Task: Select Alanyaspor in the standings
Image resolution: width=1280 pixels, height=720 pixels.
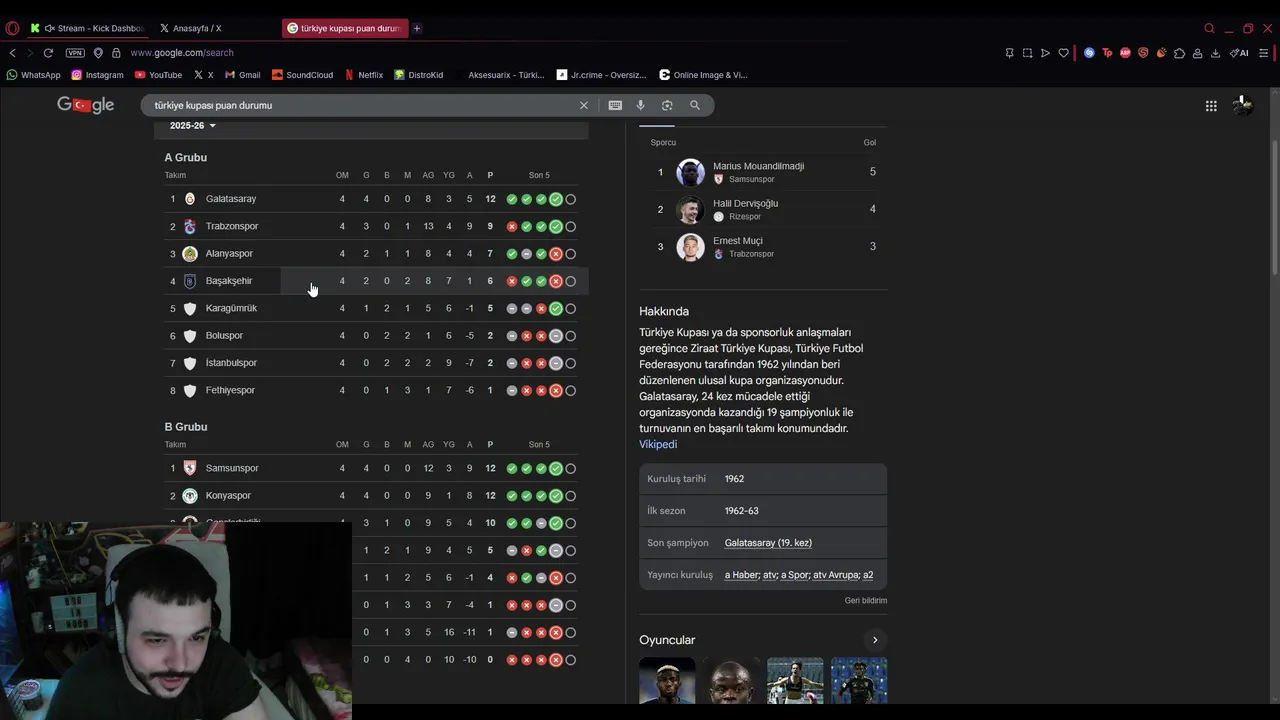Action: tap(229, 254)
